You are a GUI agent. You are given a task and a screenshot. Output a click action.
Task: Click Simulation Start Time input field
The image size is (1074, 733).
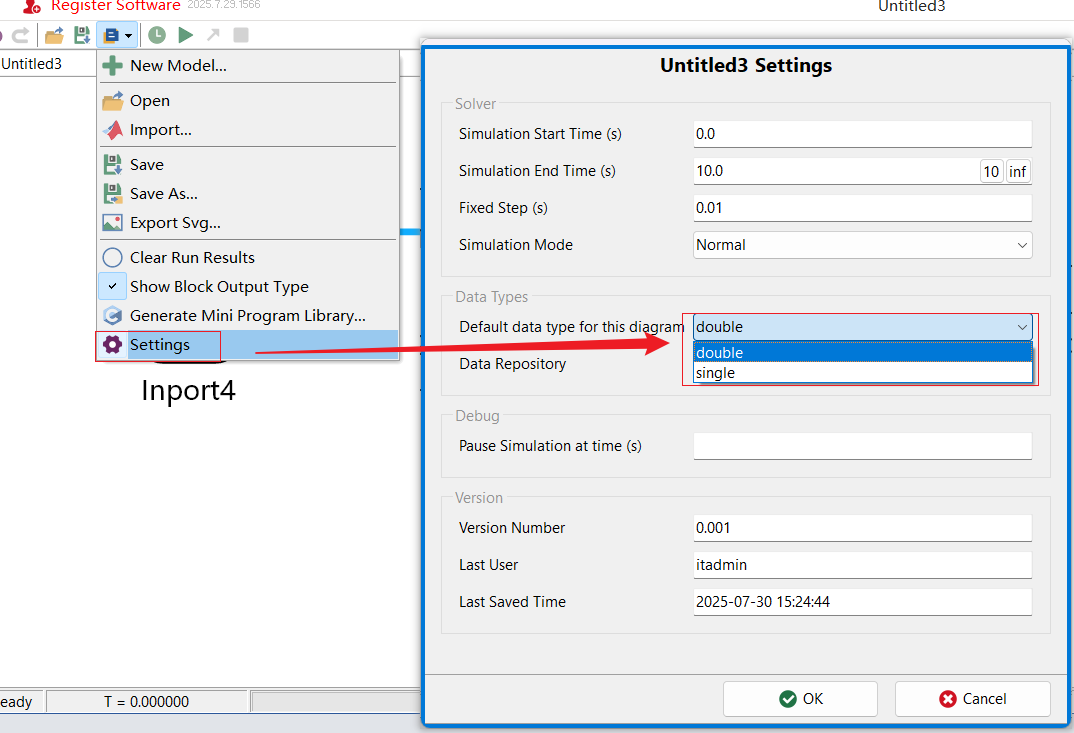(862, 134)
